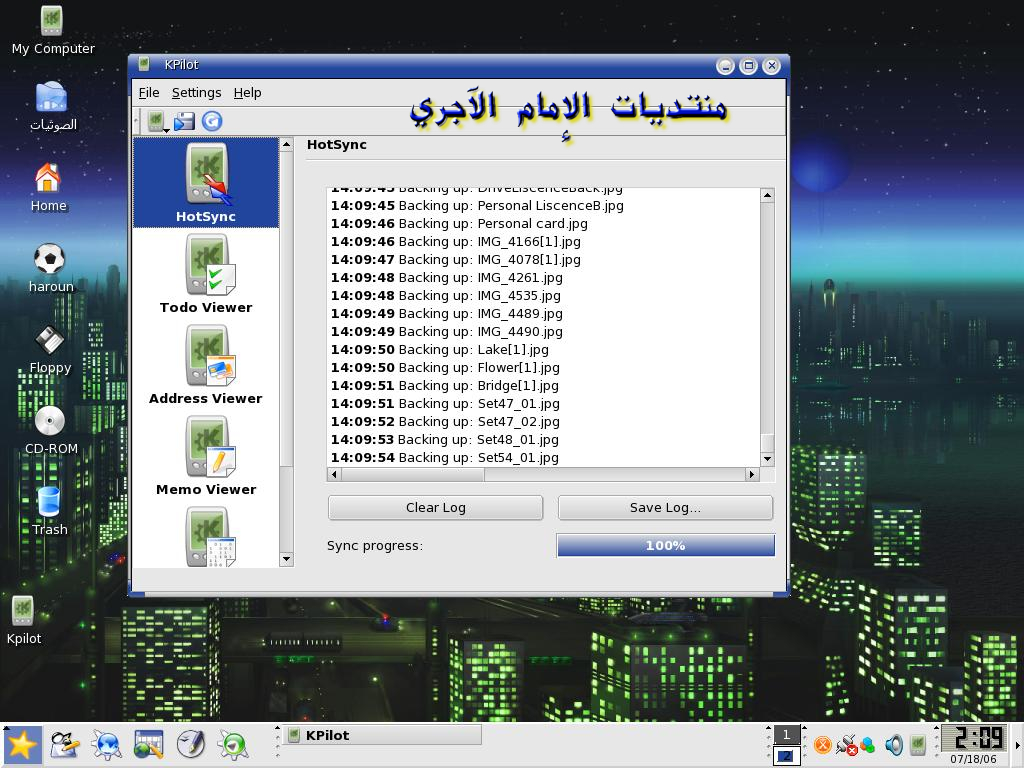Click the KPilot tray icon
This screenshot has width=1024, height=768.
pos(918,744)
